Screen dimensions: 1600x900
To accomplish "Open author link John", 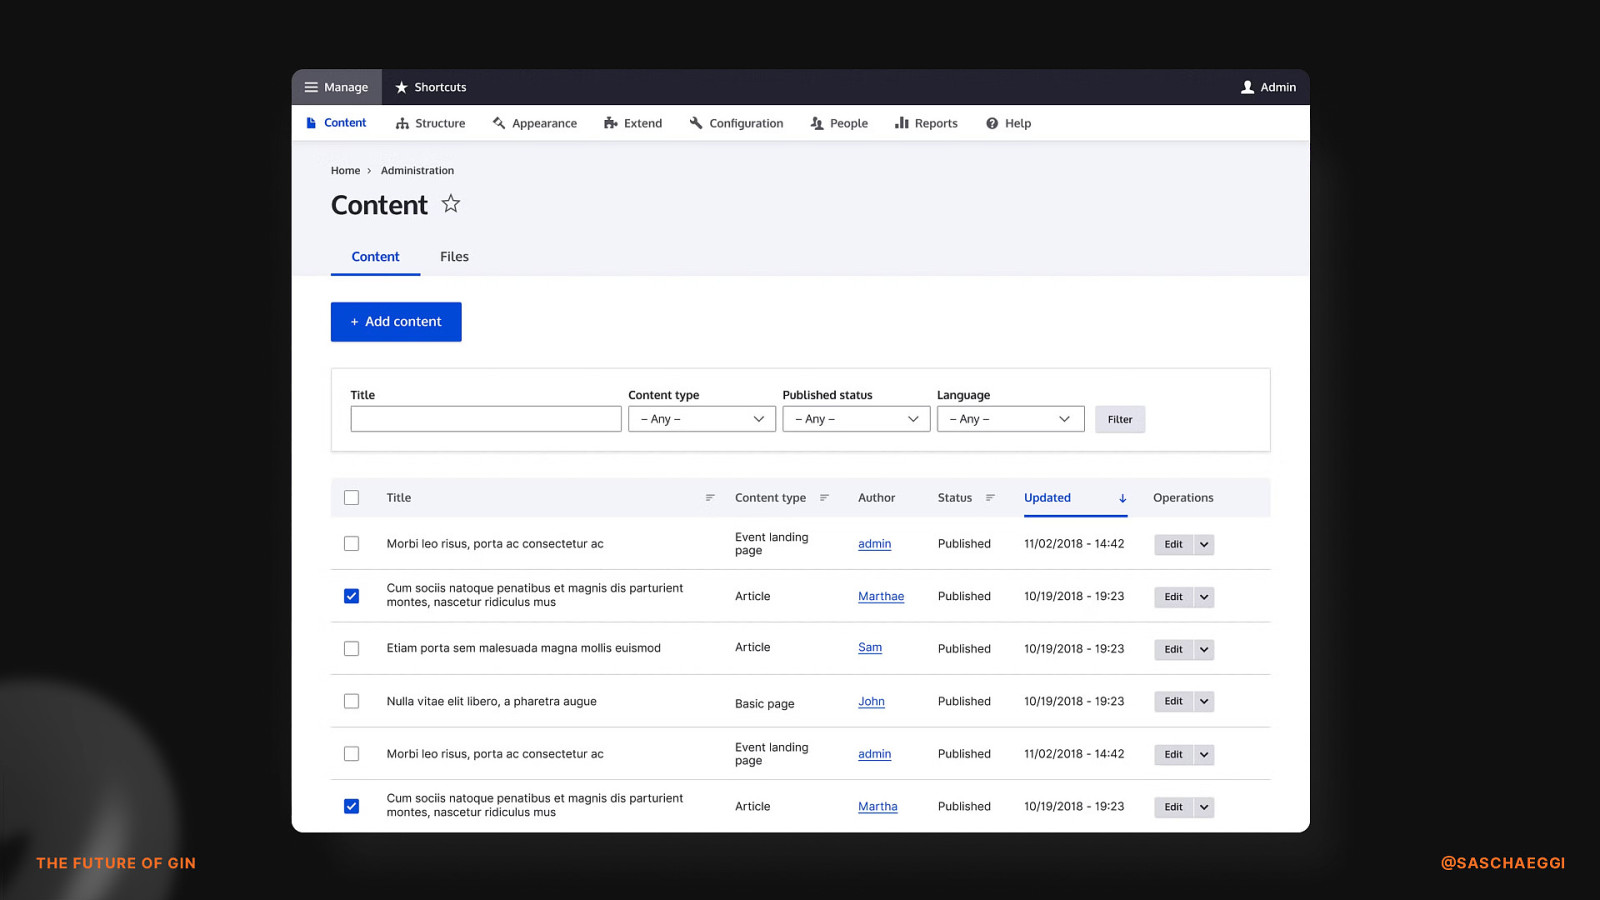I will pos(871,701).
